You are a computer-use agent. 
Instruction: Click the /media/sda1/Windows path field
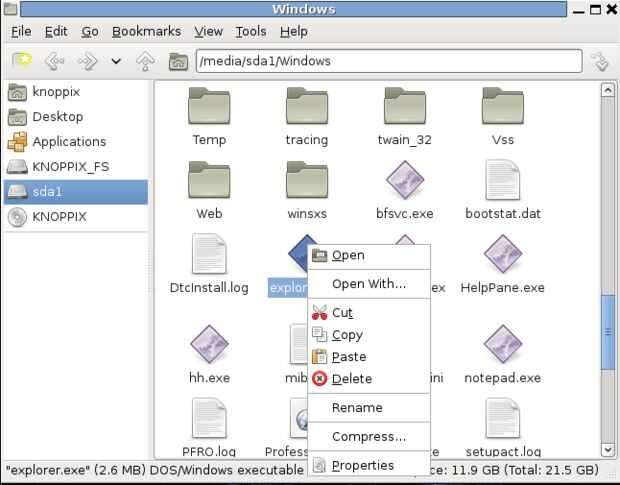[389, 61]
